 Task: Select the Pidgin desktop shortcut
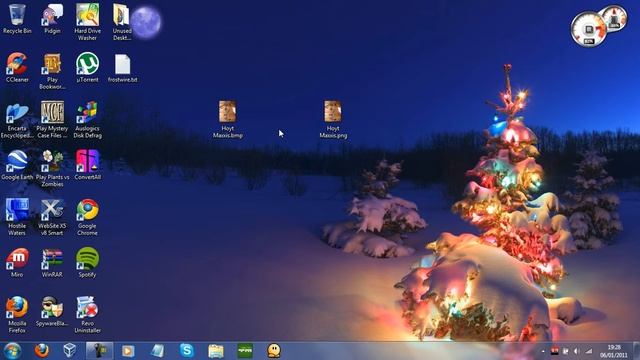click(x=52, y=18)
